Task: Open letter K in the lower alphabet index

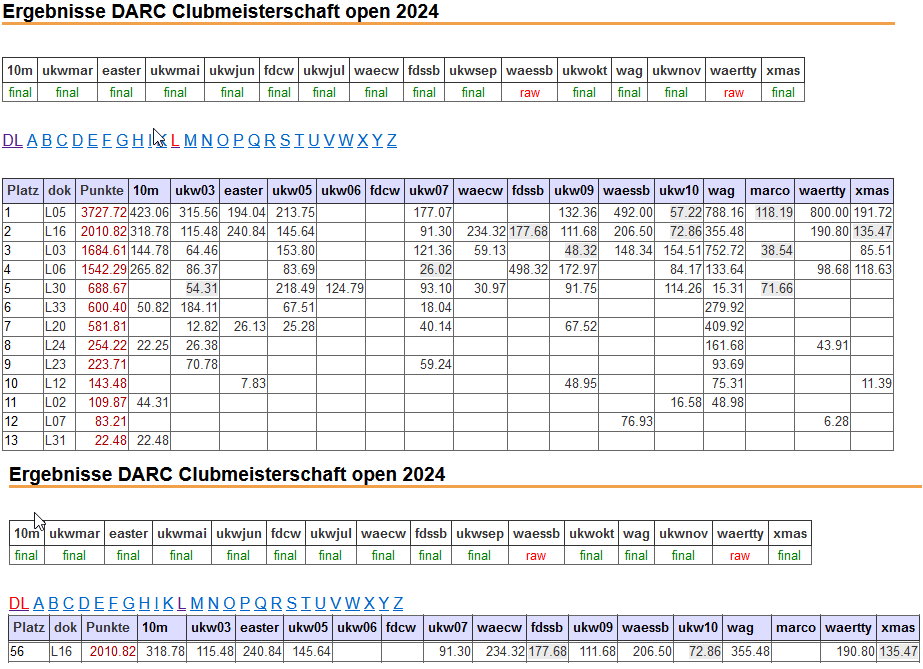Action: point(168,604)
